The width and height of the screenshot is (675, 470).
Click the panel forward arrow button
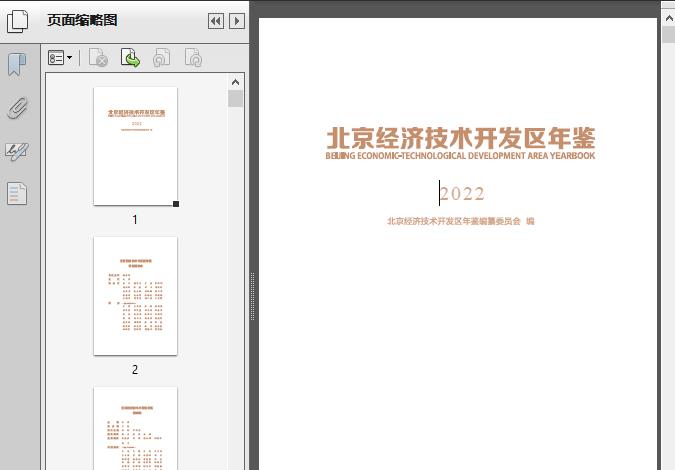click(237, 21)
